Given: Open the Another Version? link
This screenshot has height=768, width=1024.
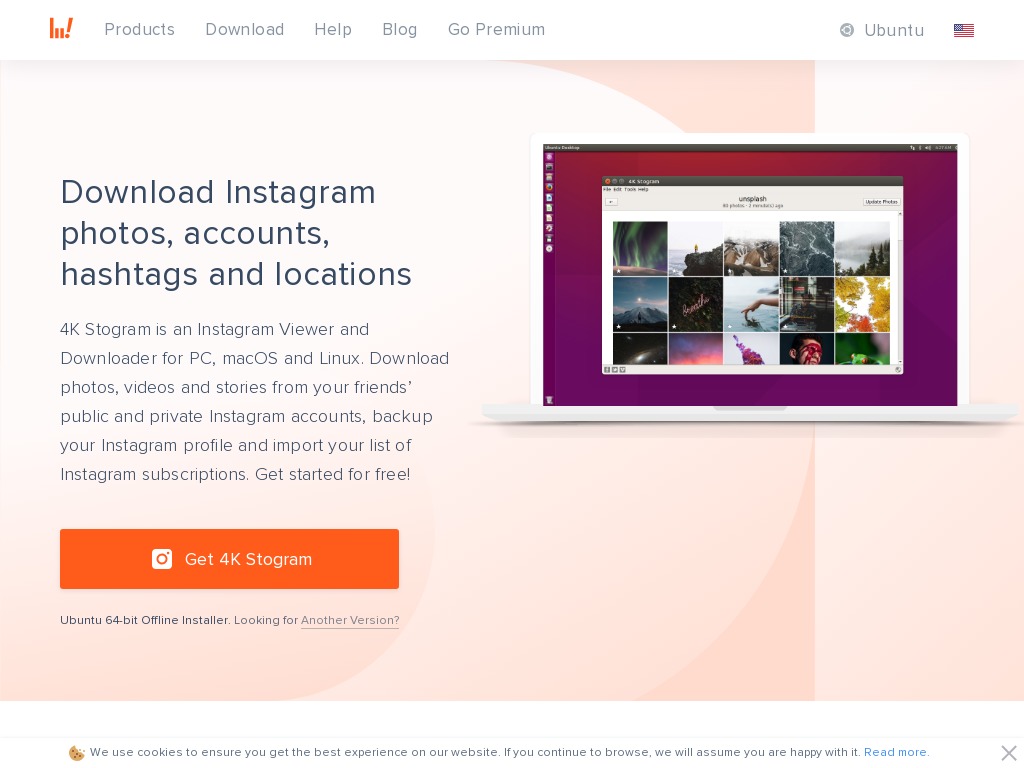Looking at the screenshot, I should [350, 620].
